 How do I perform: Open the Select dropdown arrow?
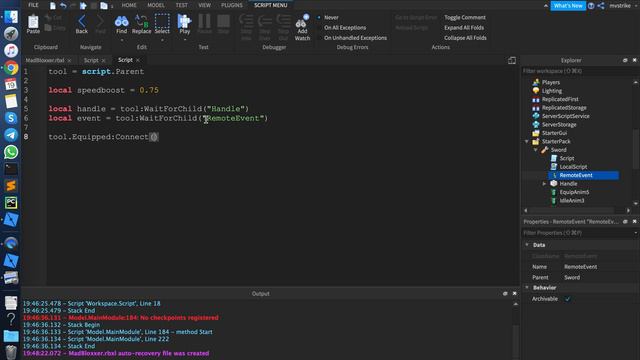[162, 40]
